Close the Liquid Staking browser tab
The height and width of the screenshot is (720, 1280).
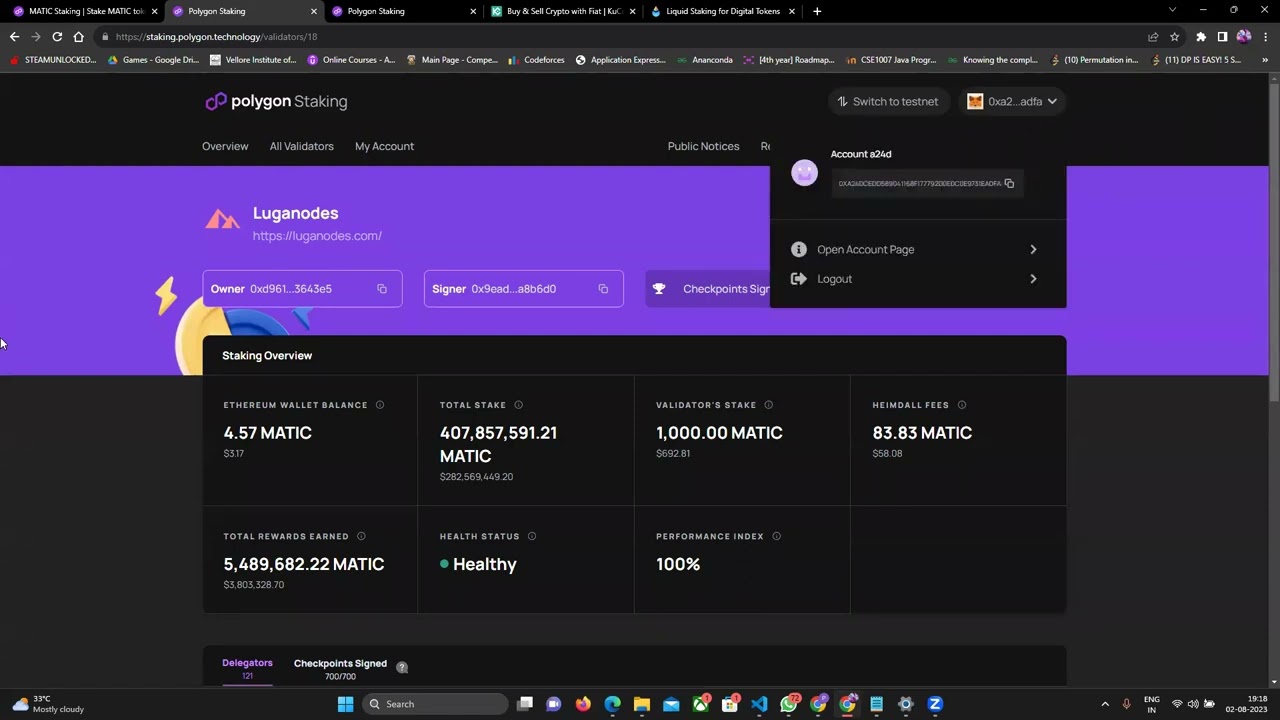(x=791, y=11)
